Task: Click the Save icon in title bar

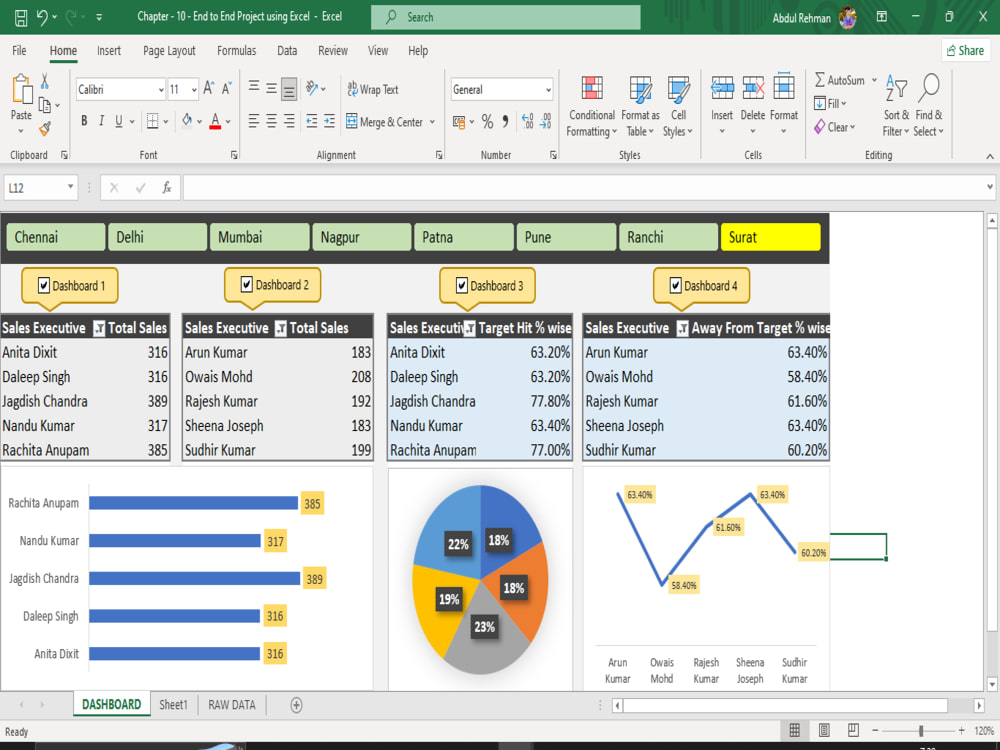Action: (20, 17)
